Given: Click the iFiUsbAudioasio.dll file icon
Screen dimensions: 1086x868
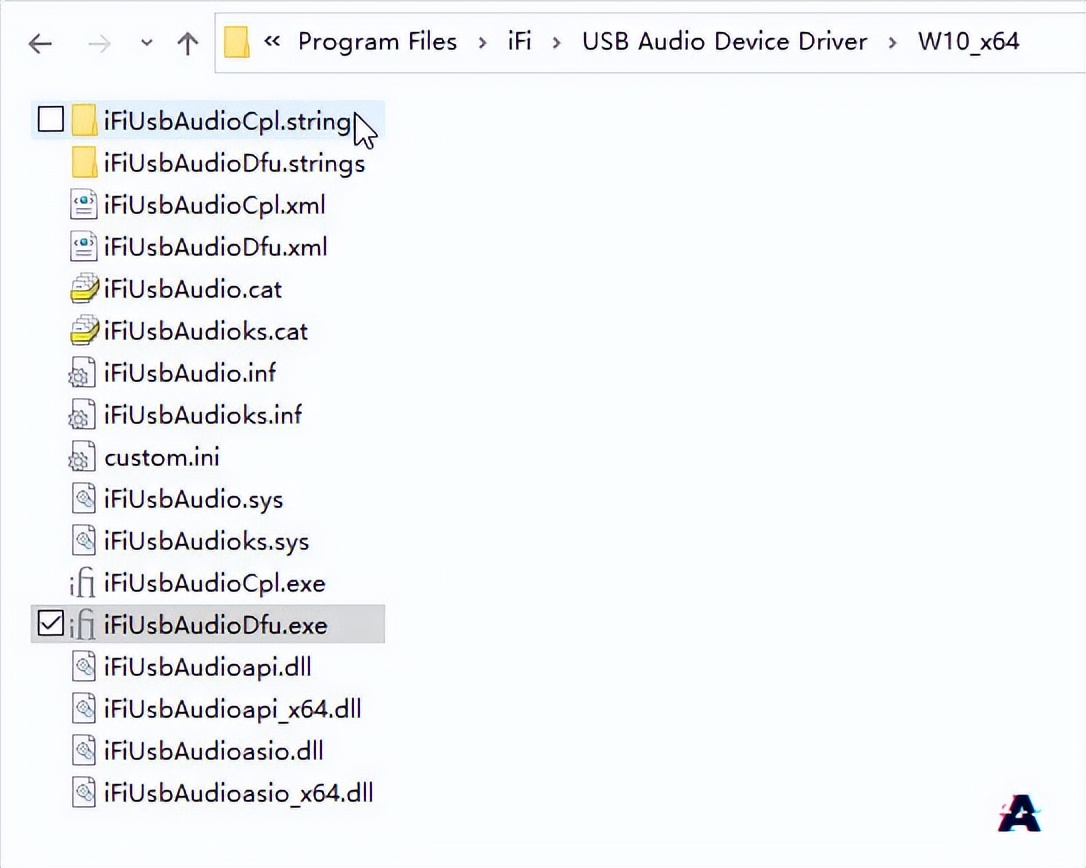Looking at the screenshot, I should 84,751.
